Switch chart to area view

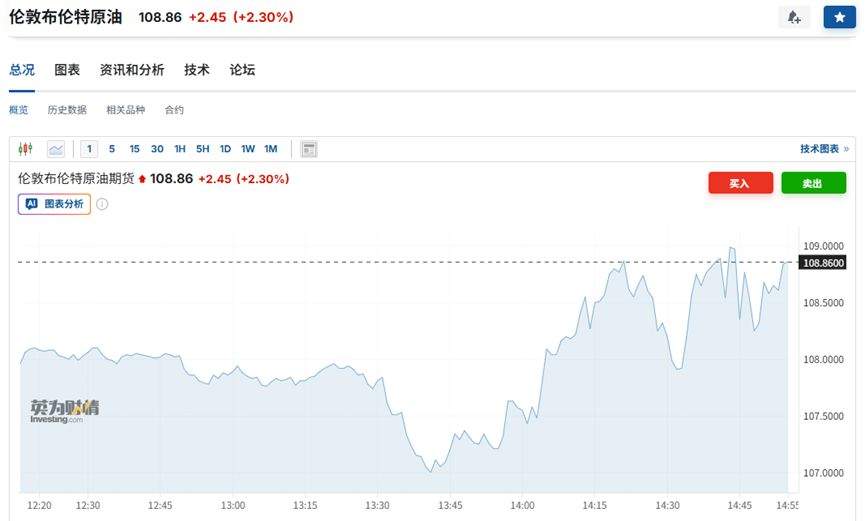[x=56, y=149]
